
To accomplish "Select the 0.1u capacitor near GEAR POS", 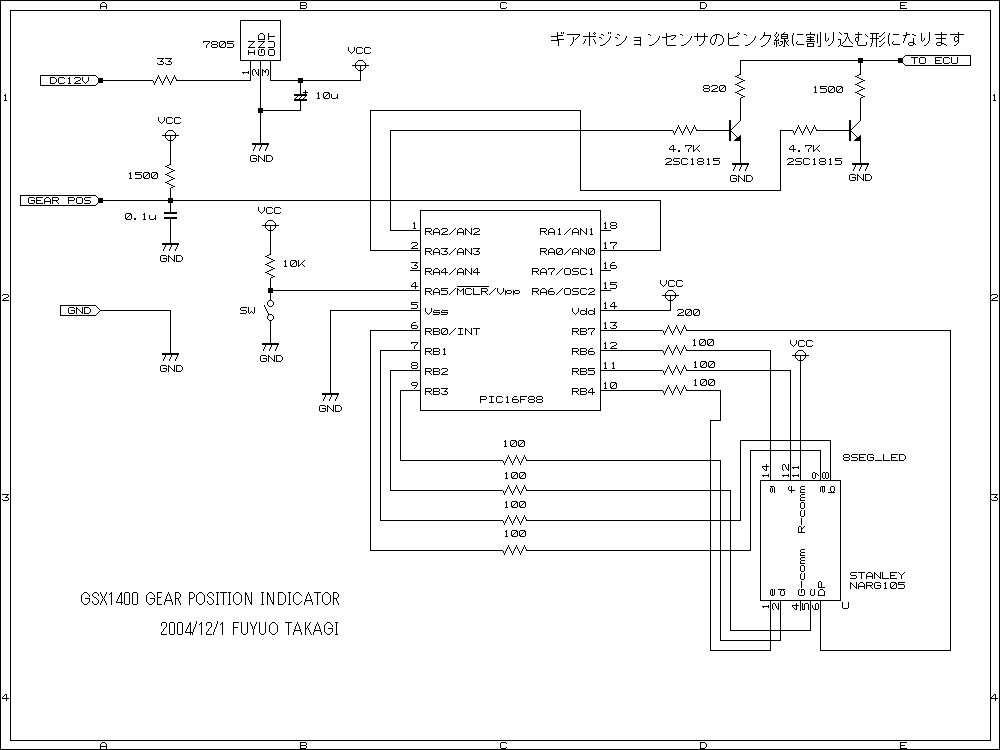I will pos(170,215).
